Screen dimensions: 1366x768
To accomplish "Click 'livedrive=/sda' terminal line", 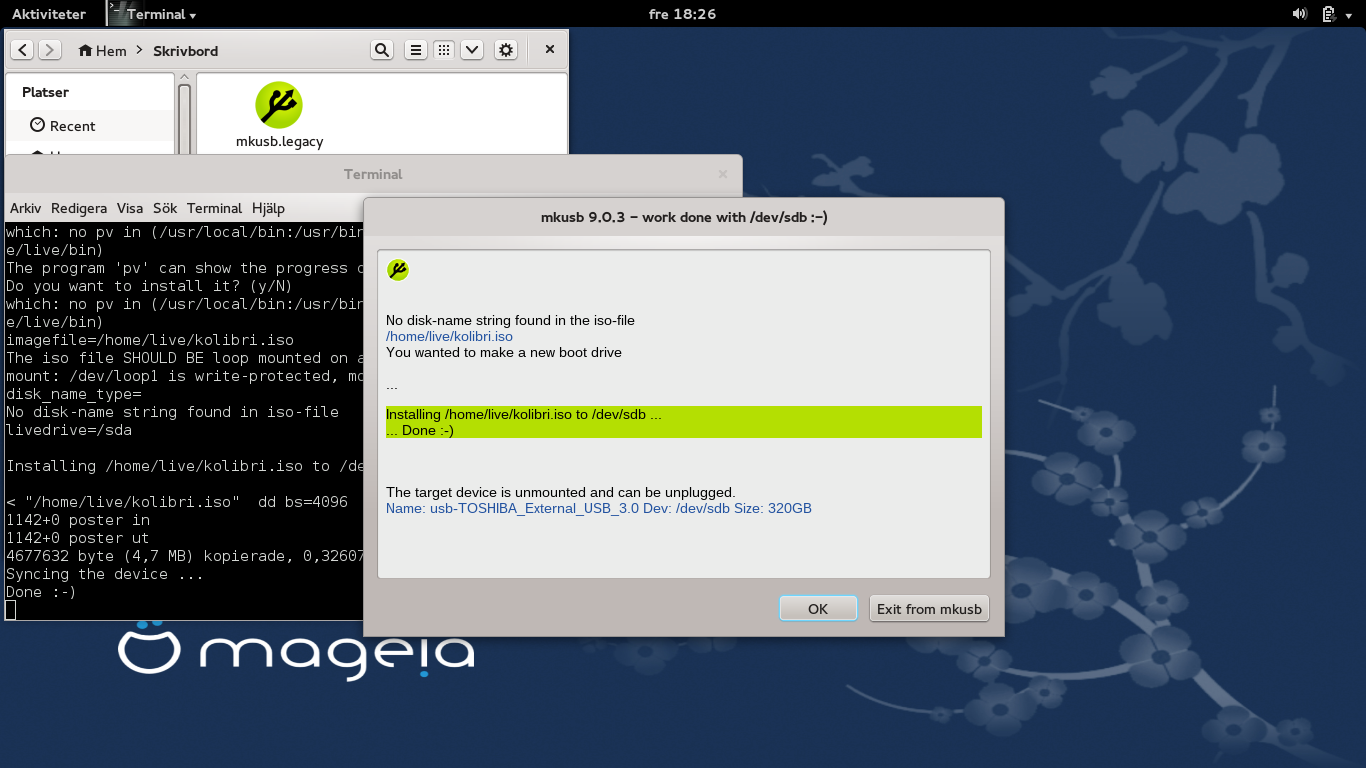I will pos(69,430).
